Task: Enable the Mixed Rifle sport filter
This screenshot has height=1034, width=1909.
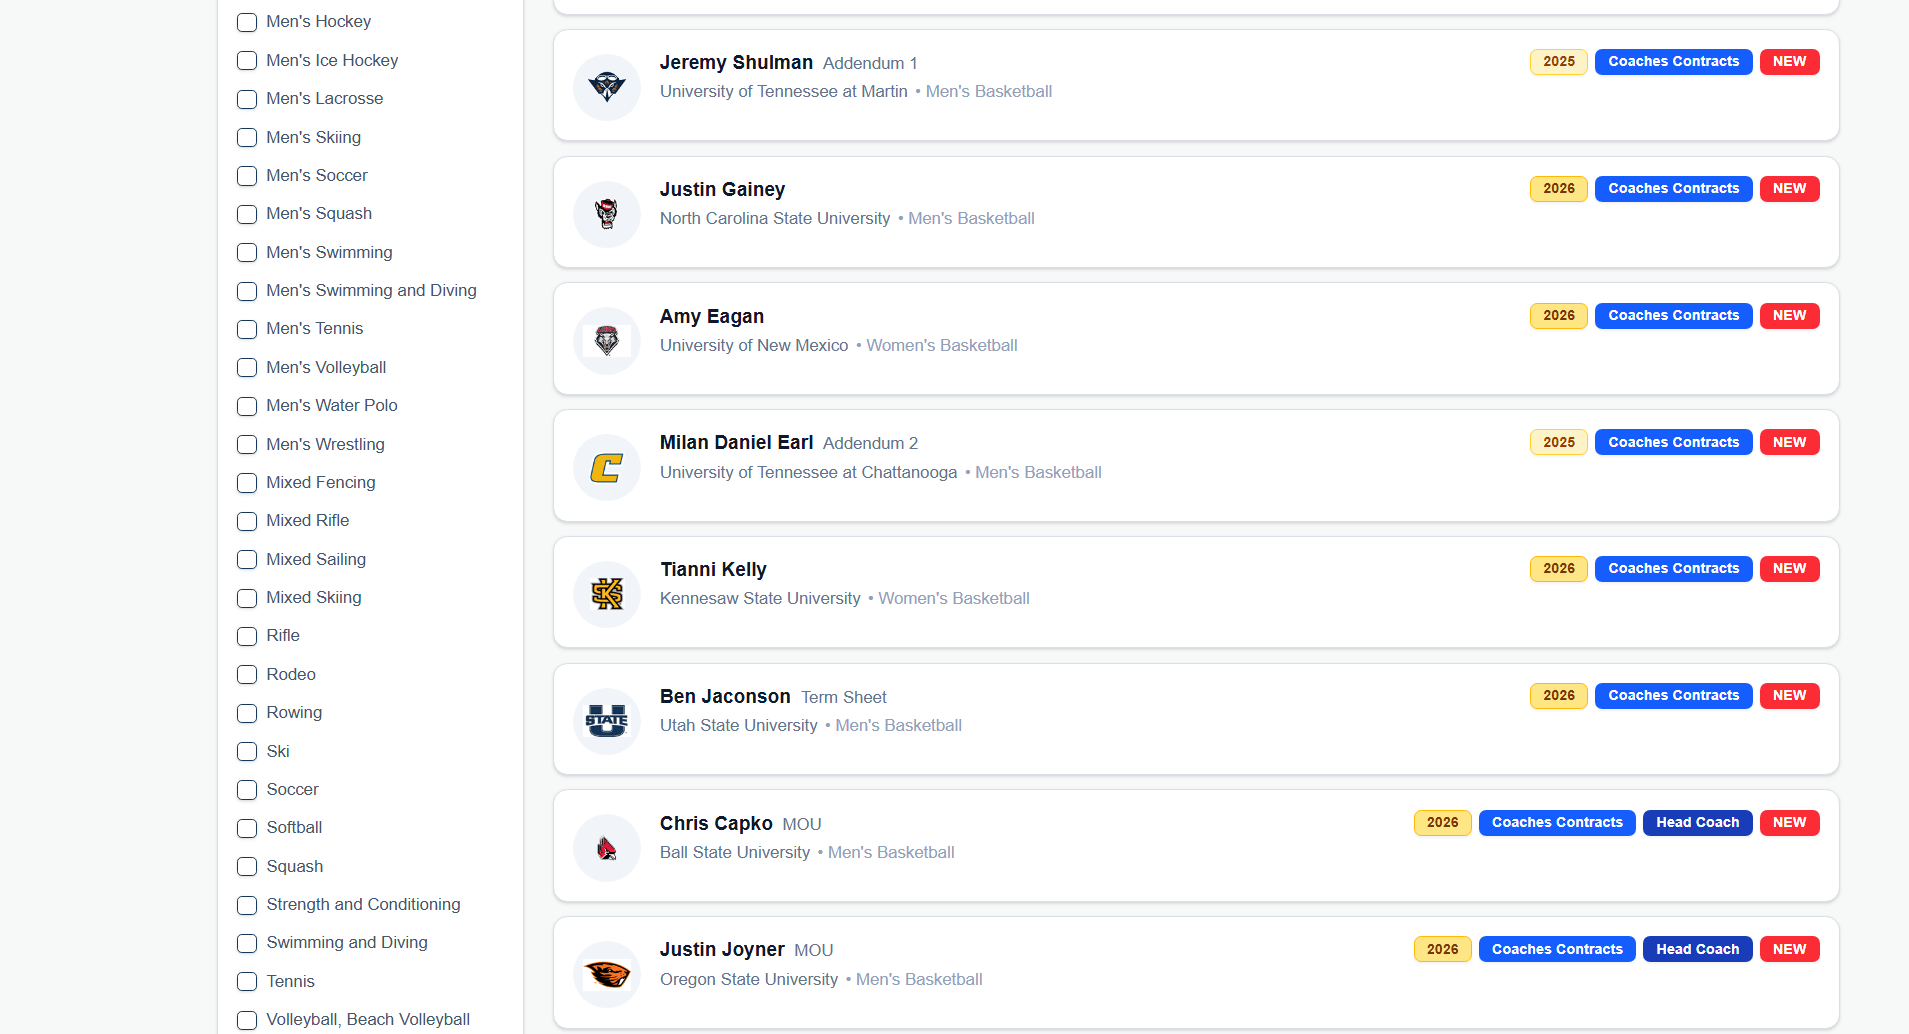Action: [247, 521]
